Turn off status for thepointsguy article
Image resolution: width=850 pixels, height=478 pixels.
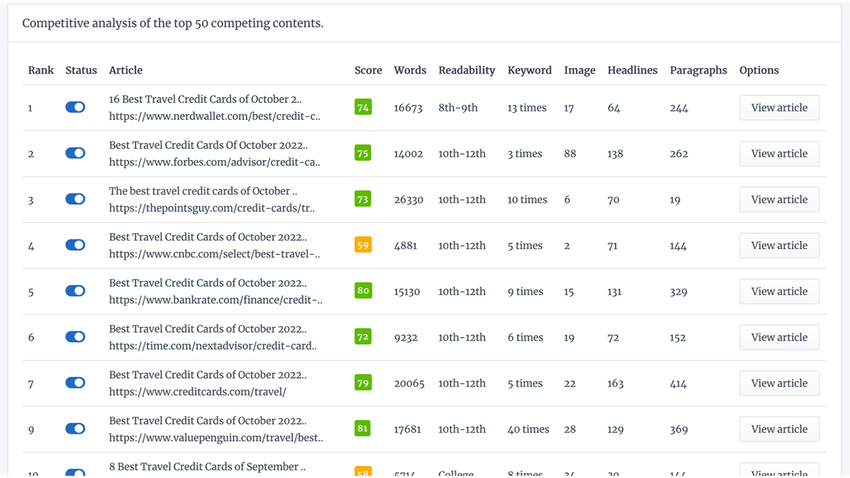75,200
